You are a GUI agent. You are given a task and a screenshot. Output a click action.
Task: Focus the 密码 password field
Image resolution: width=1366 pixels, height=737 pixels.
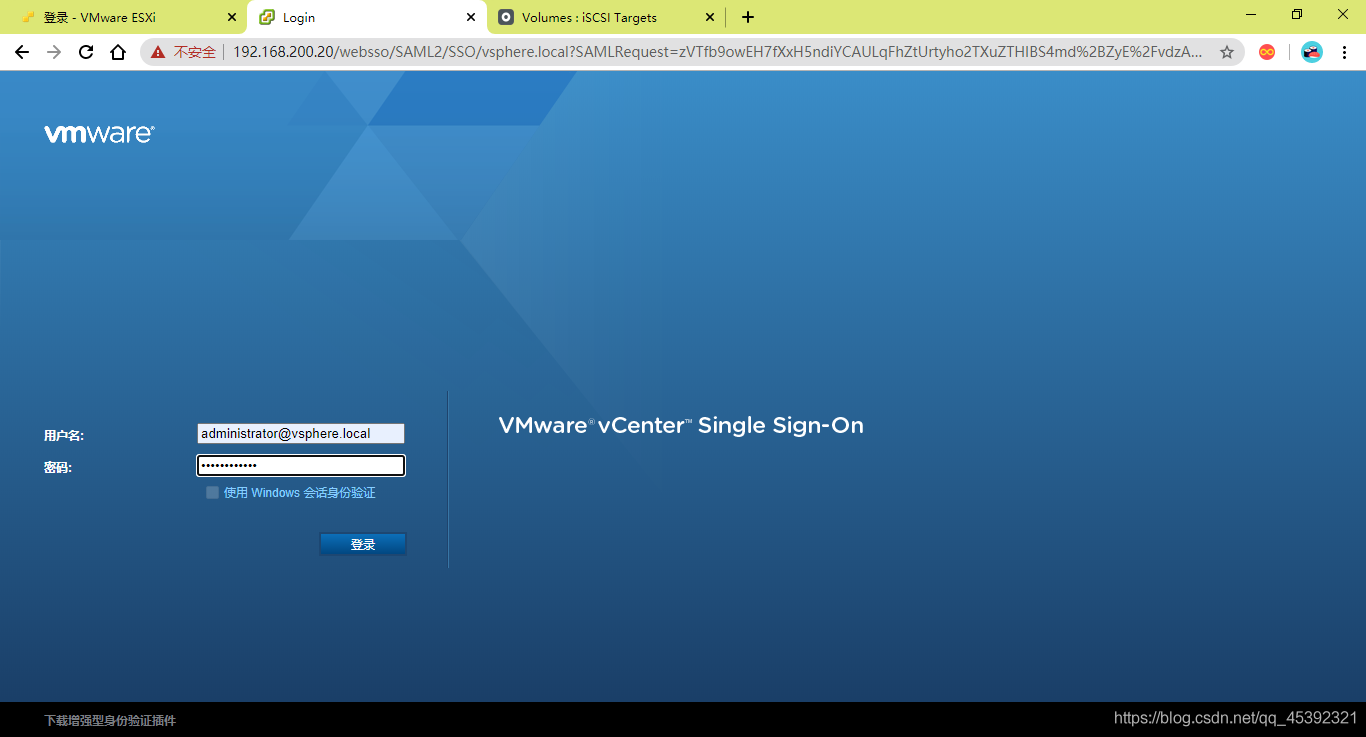(x=301, y=465)
